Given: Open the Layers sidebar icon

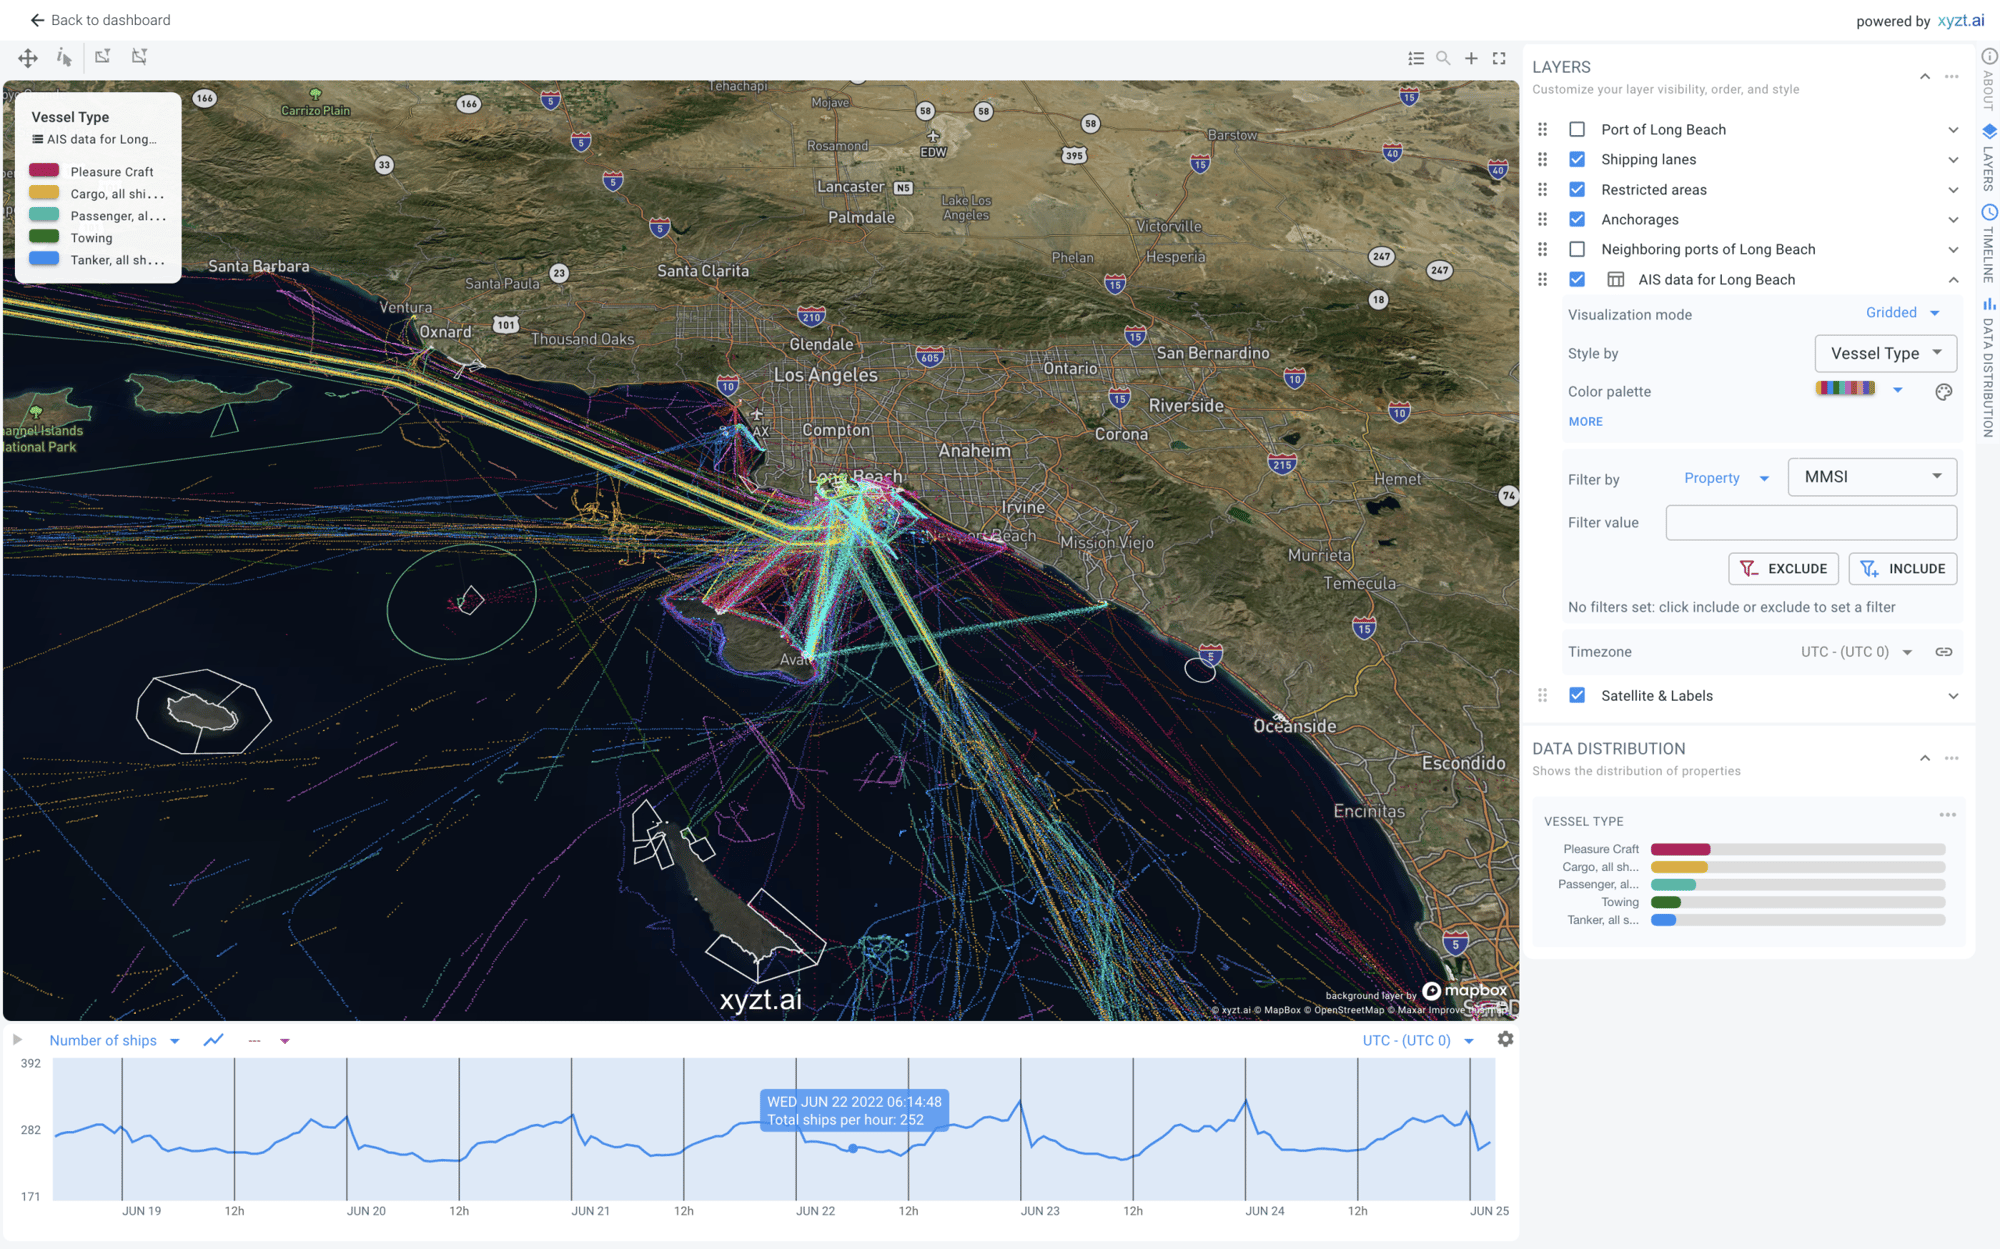Looking at the screenshot, I should 1989,131.
